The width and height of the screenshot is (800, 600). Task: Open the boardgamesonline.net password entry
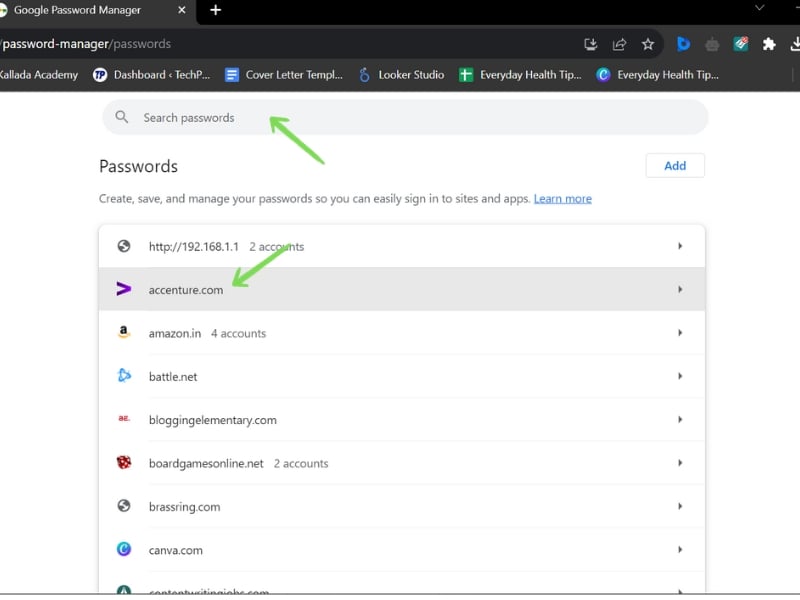click(402, 463)
